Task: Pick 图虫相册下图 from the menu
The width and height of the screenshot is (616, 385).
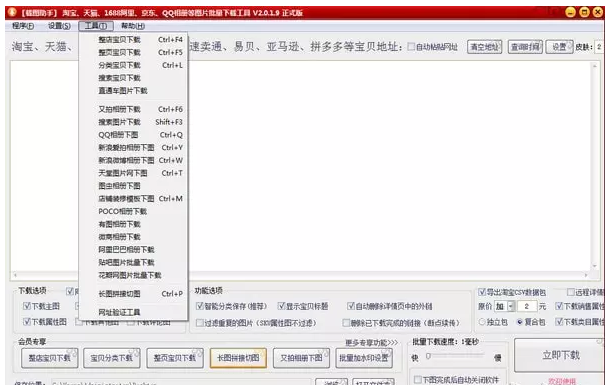Action: (133, 186)
